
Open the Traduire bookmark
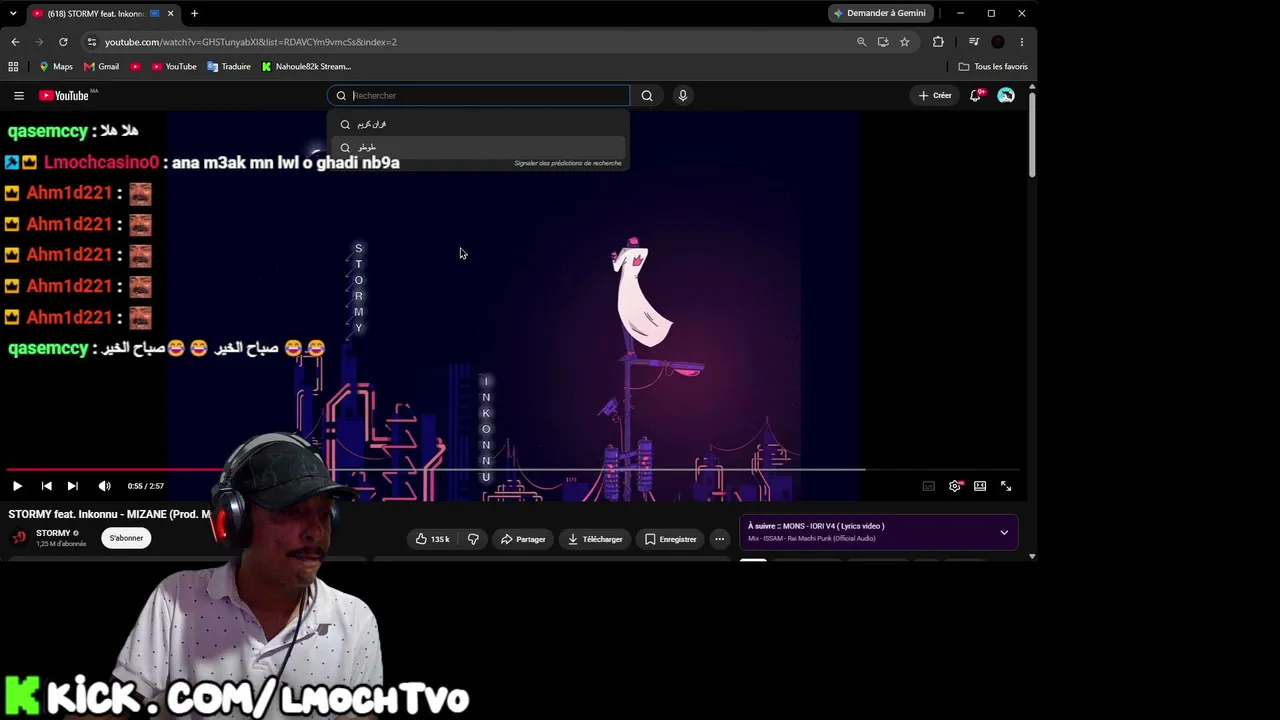coord(229,67)
